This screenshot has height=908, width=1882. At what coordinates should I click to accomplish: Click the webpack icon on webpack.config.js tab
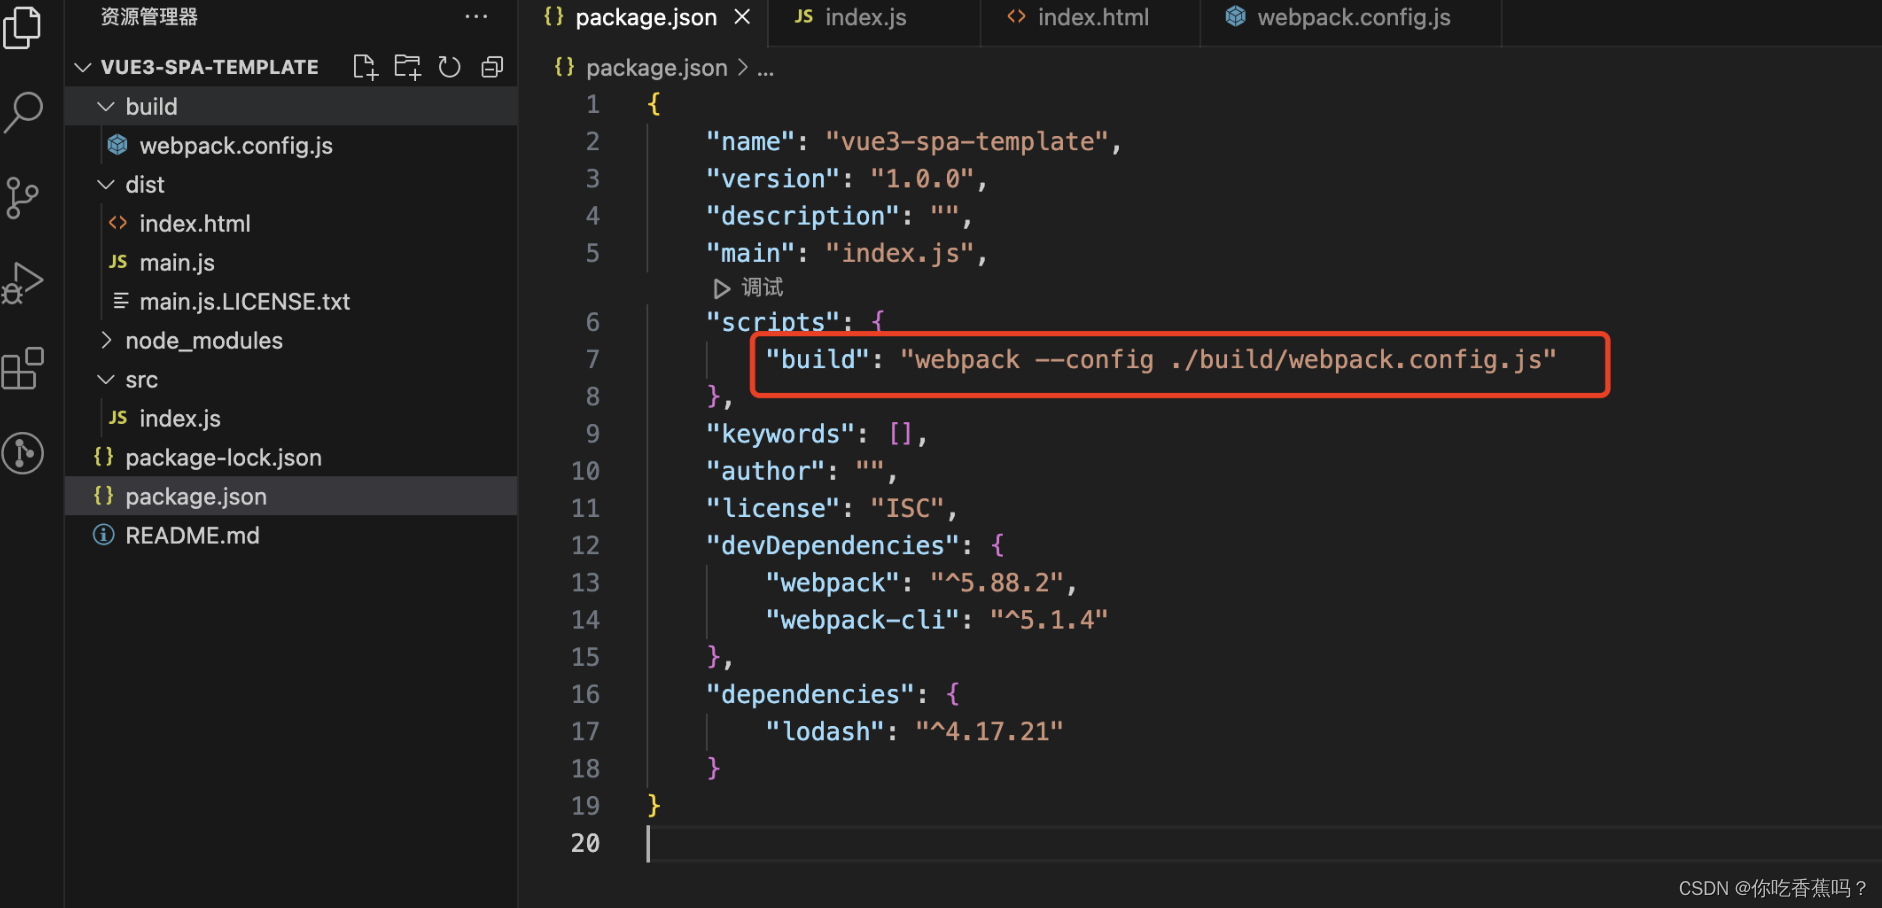coord(1236,16)
